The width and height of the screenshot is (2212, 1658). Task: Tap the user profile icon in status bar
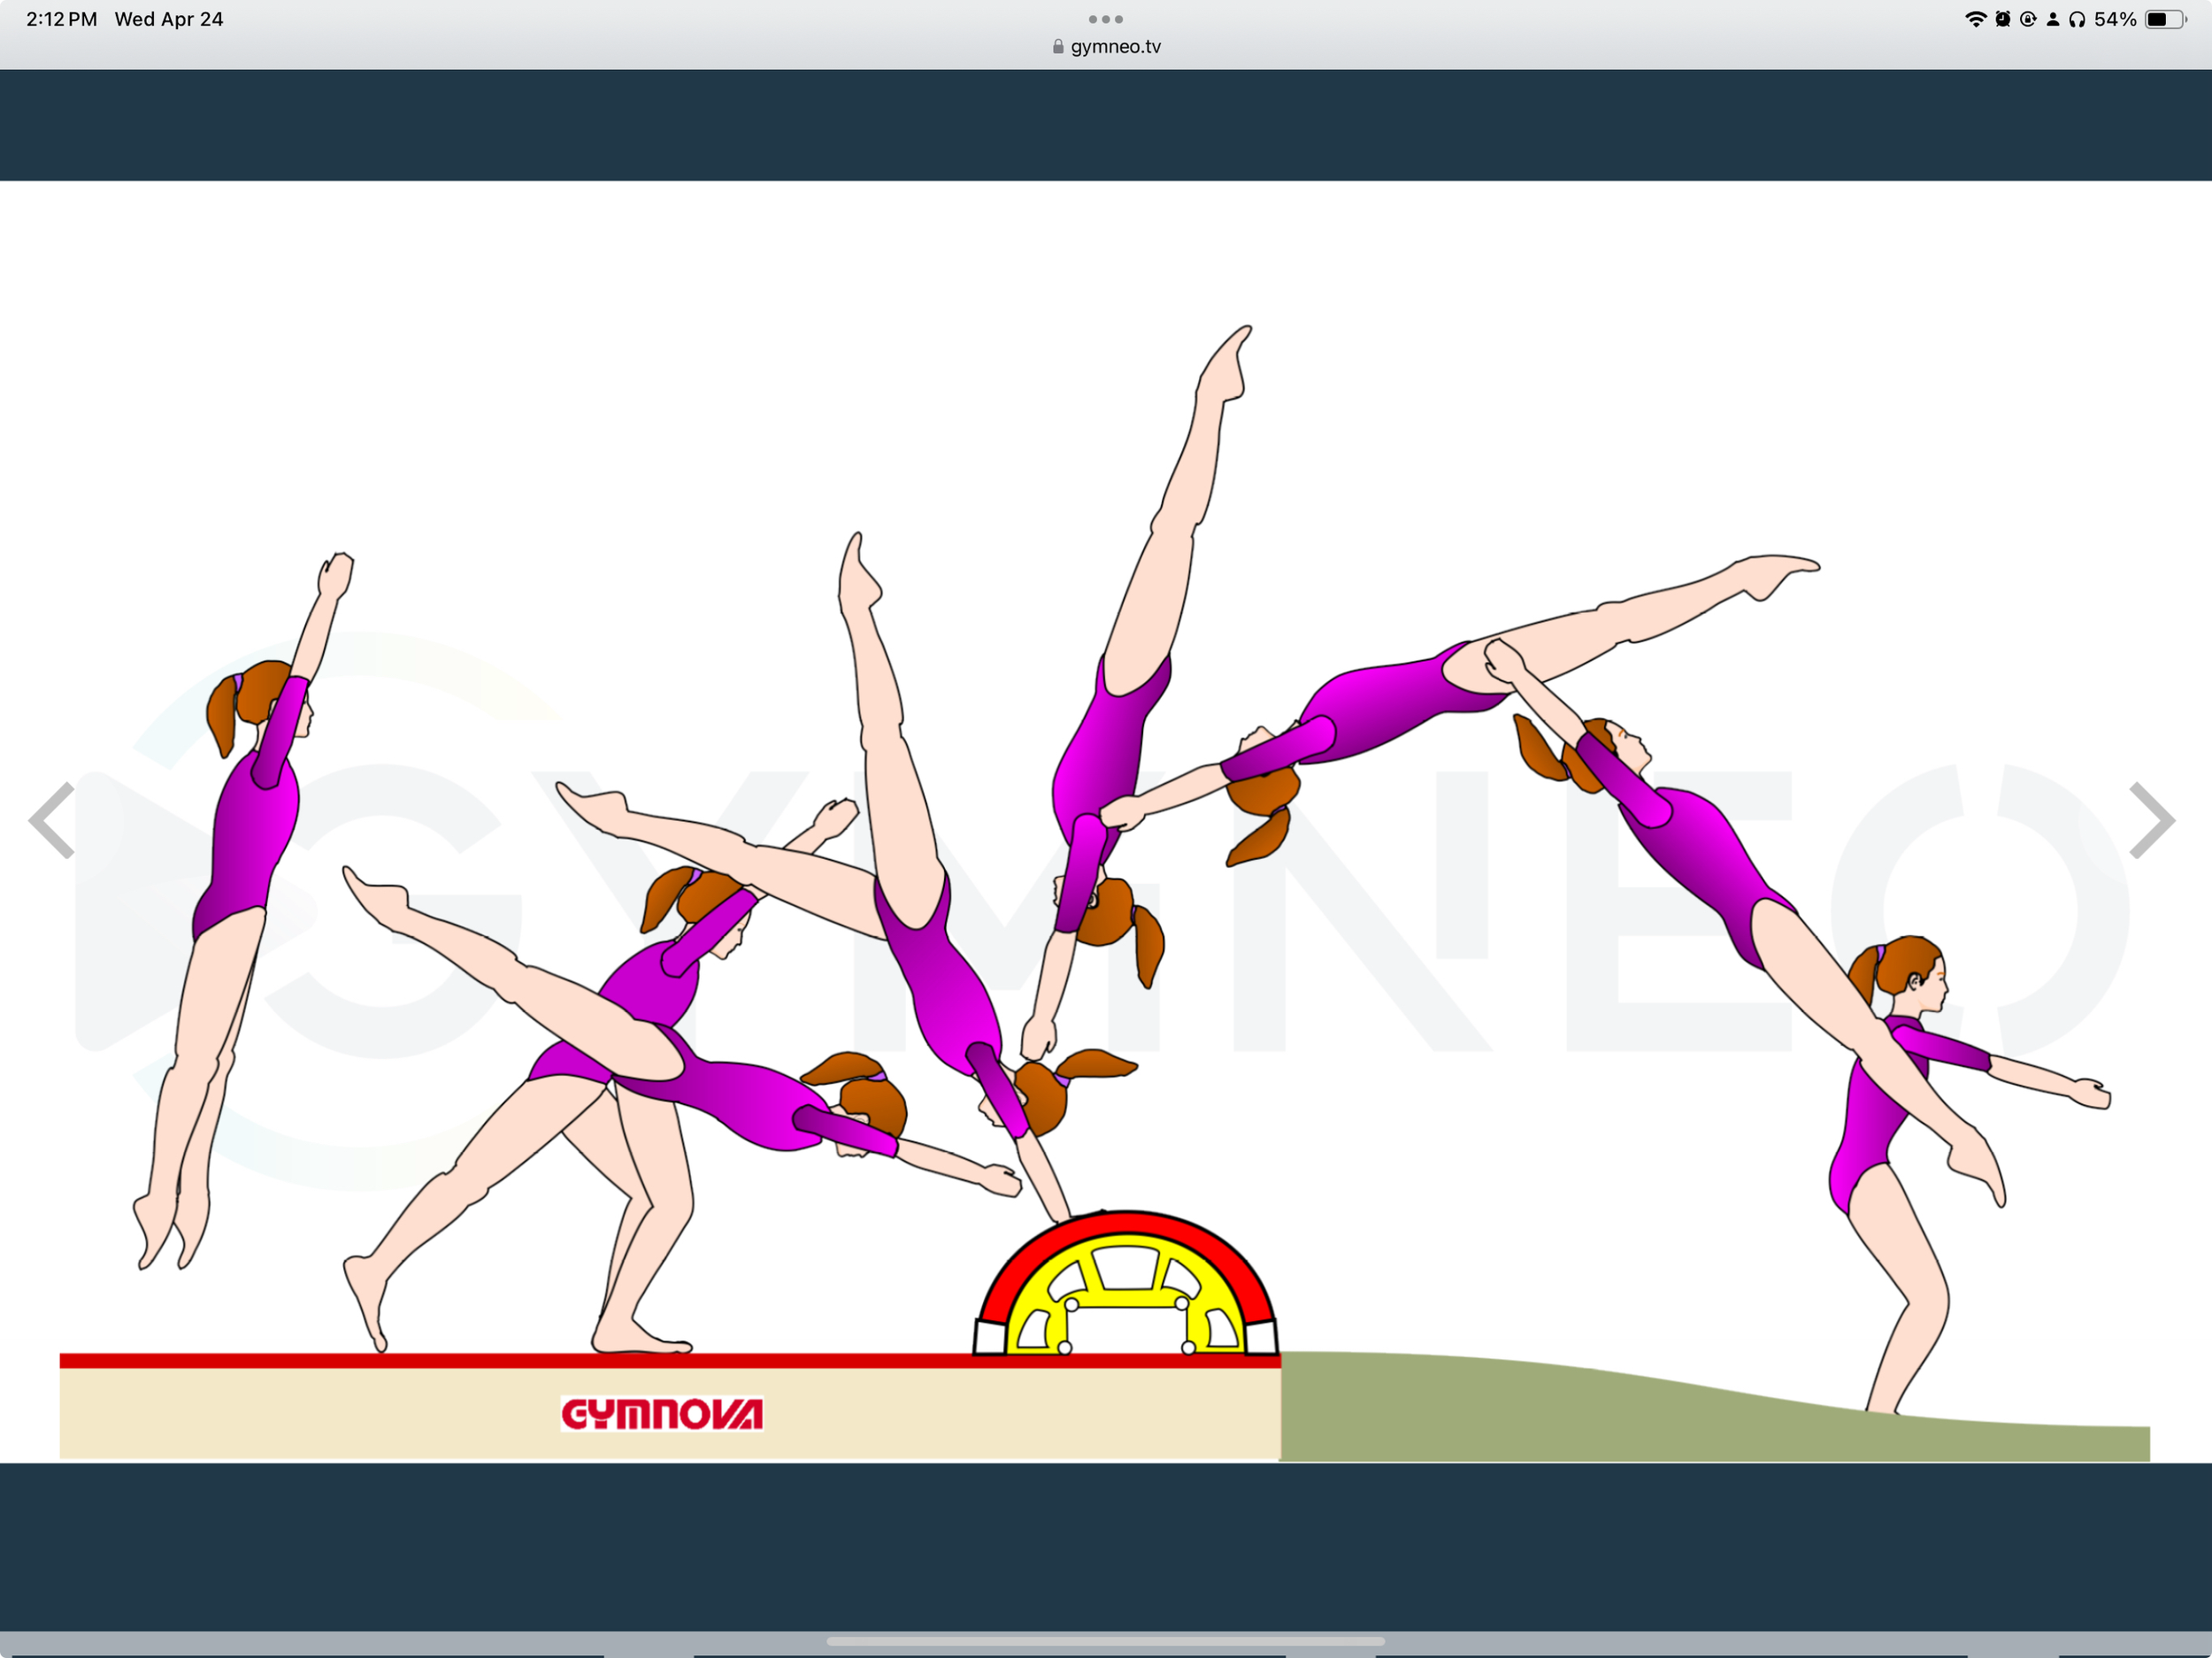click(x=2053, y=19)
